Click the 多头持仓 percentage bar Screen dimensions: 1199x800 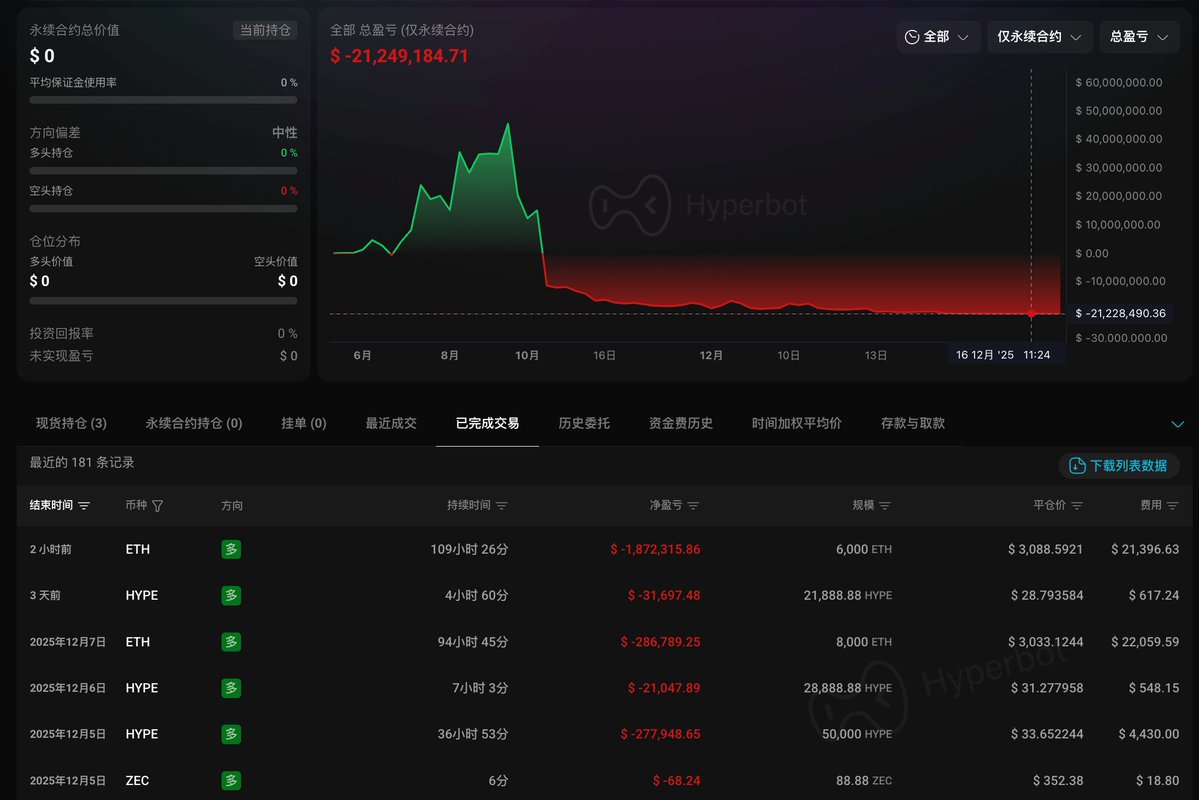pos(163,170)
